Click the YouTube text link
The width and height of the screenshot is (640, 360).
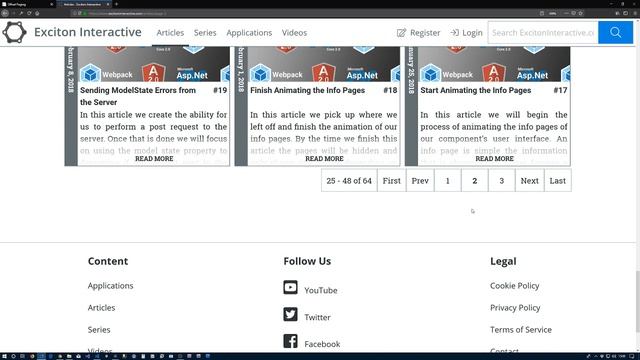click(x=321, y=290)
